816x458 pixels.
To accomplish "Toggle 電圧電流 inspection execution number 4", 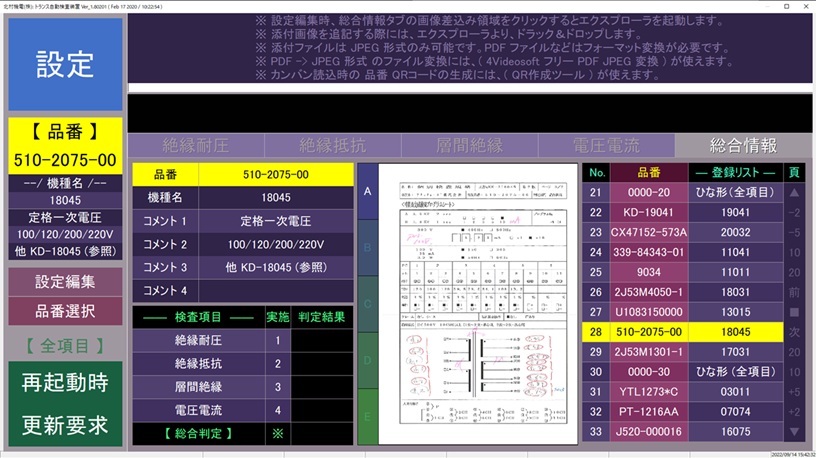I will (277, 410).
